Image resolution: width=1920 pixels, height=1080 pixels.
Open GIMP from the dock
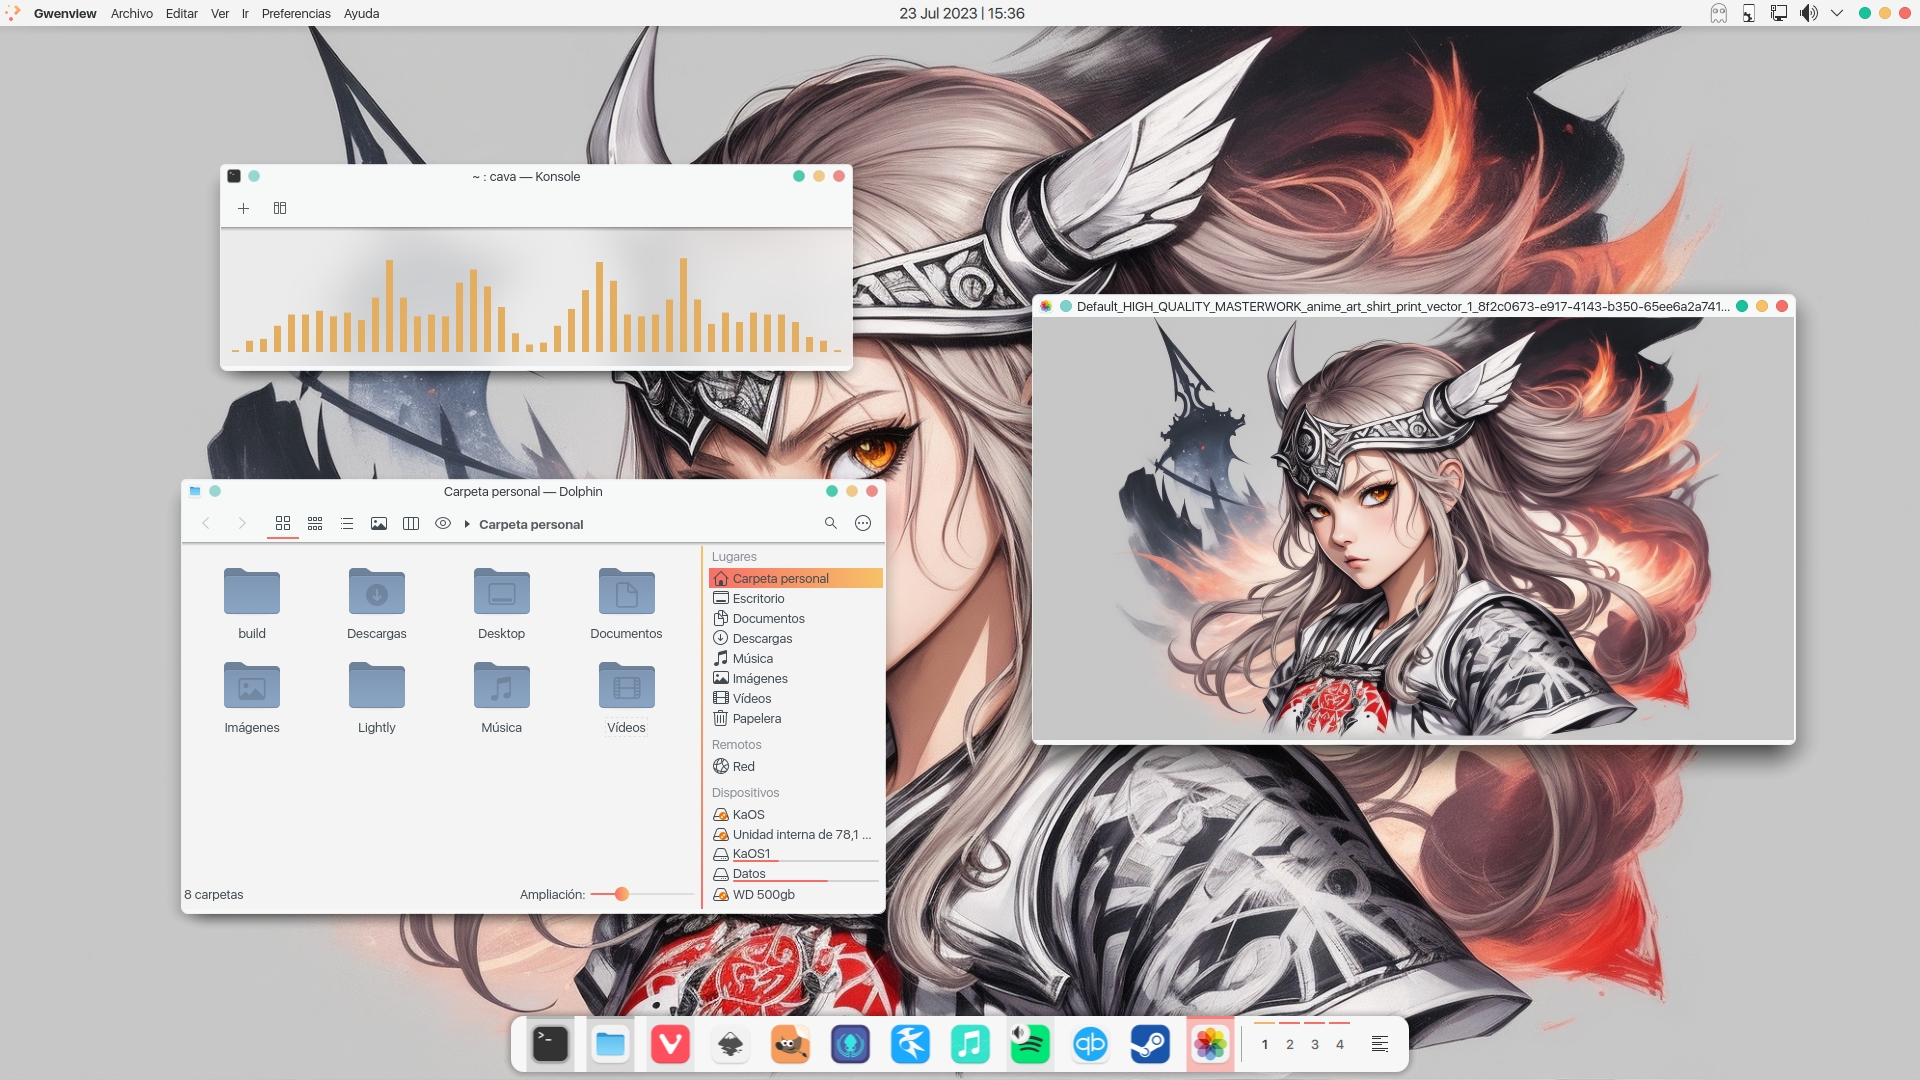point(790,1044)
